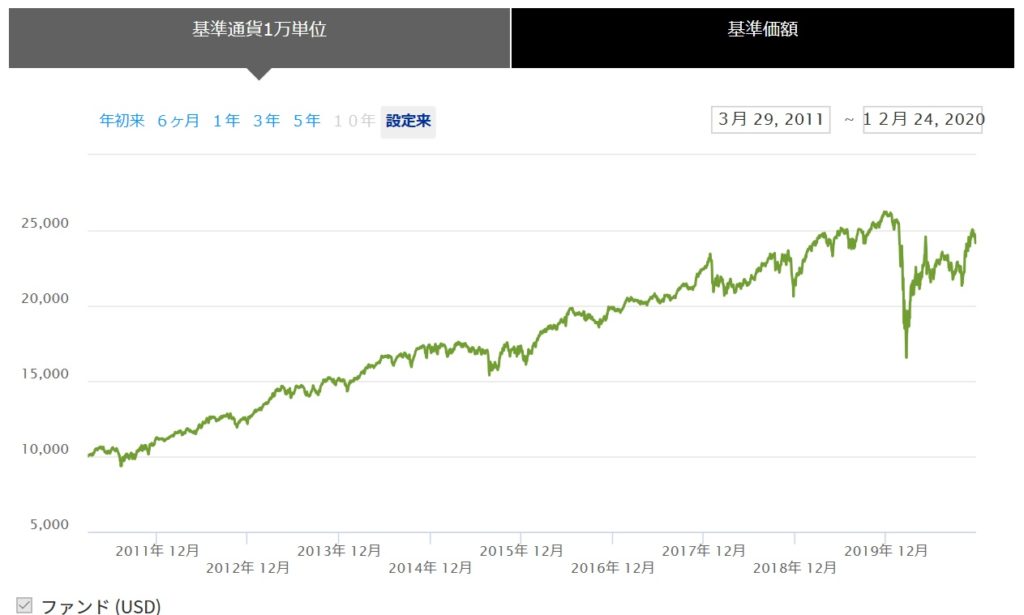Select the 年初来 period link

(121, 121)
